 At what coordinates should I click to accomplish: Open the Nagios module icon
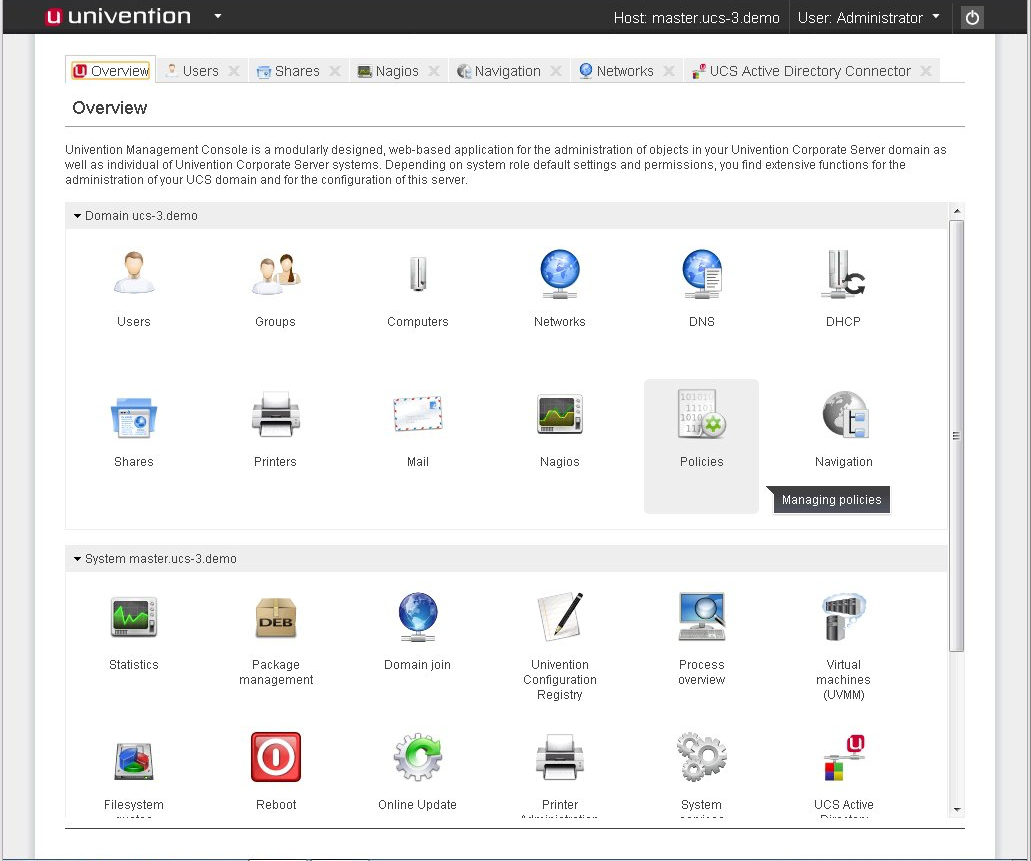click(560, 414)
